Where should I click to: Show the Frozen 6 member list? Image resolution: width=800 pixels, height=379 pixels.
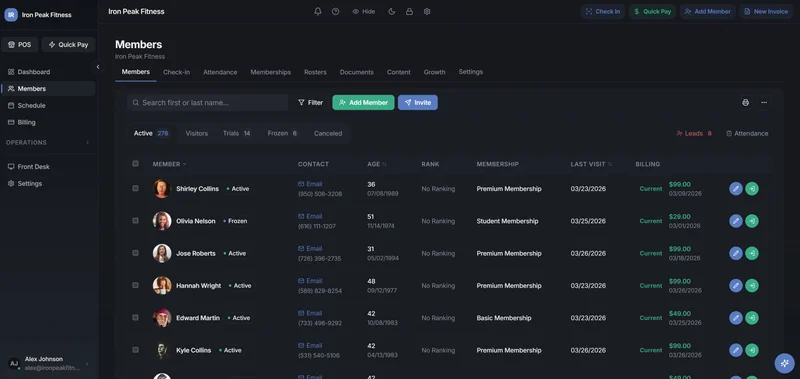tap(282, 133)
